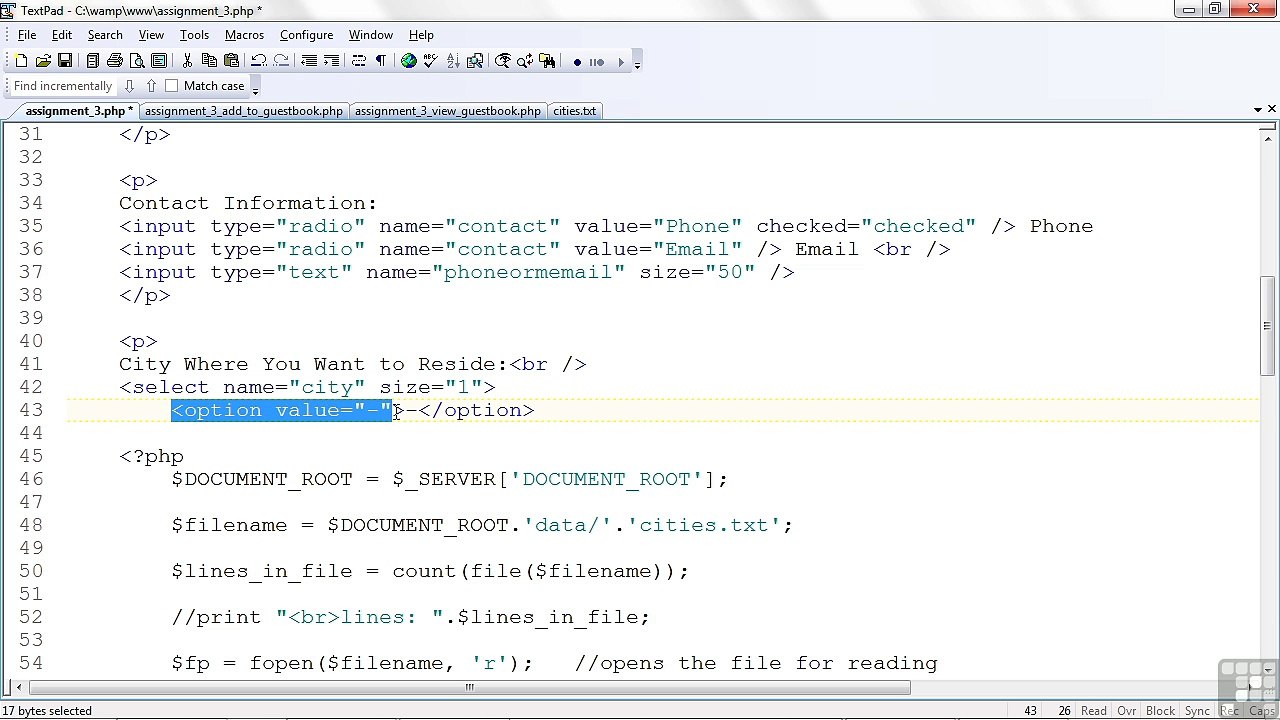This screenshot has width=1280, height=720.
Task: Switch to assignment_3_view_guestbook.php tab
Action: (447, 111)
